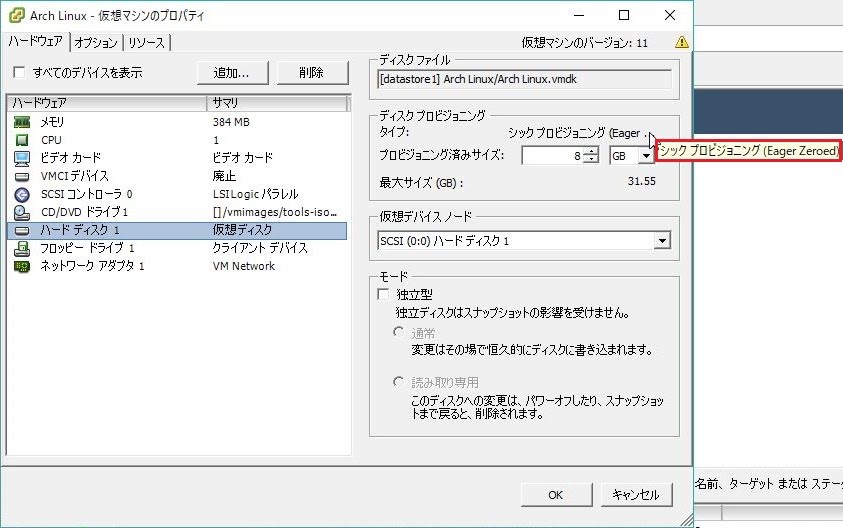The height and width of the screenshot is (528, 843).
Task: Maximize the properties dialog window
Action: click(x=624, y=15)
